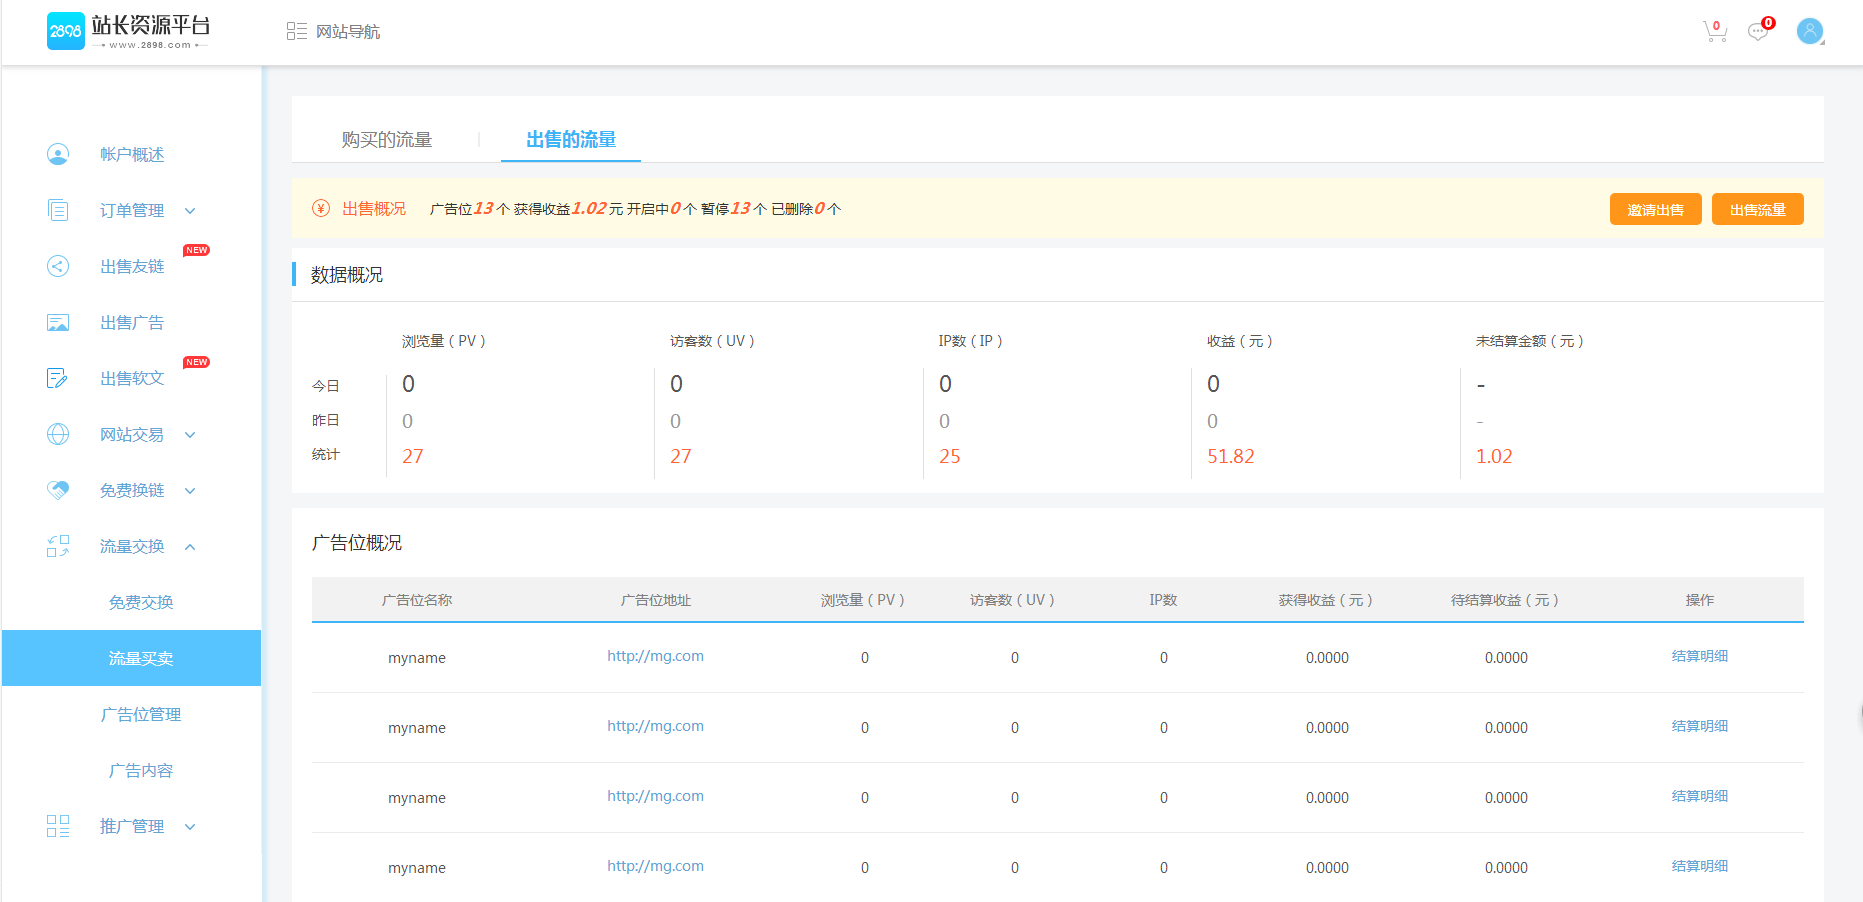Expand the 免费换链 submenu
The height and width of the screenshot is (902, 1863).
point(190,491)
